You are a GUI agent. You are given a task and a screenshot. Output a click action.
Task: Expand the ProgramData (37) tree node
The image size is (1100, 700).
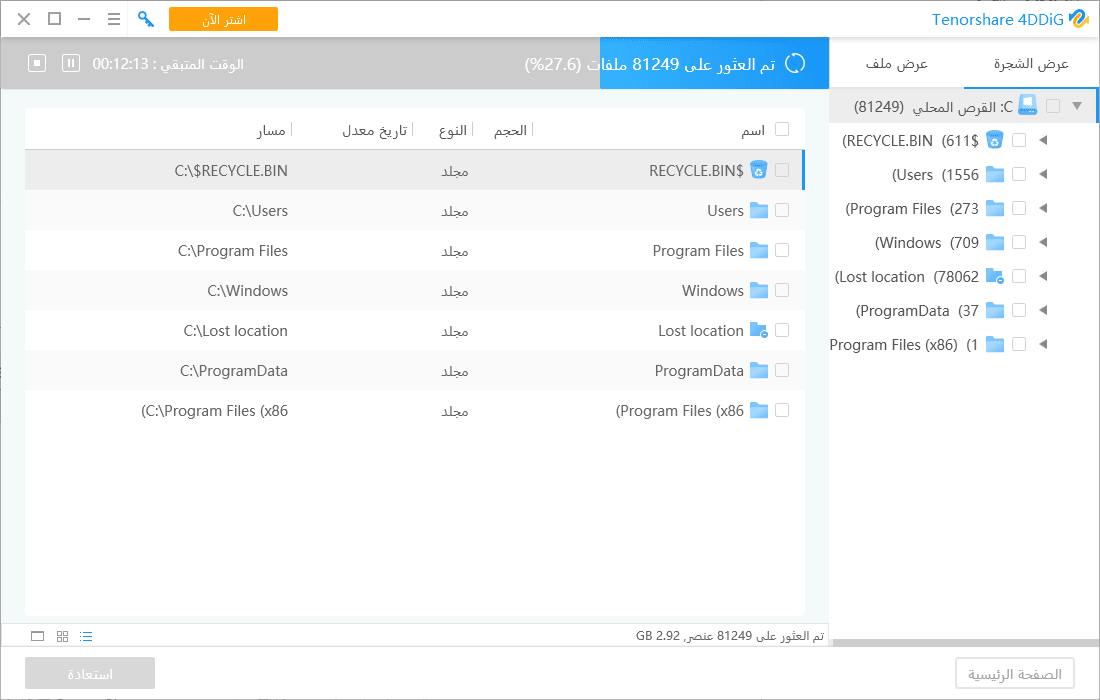tap(1043, 310)
